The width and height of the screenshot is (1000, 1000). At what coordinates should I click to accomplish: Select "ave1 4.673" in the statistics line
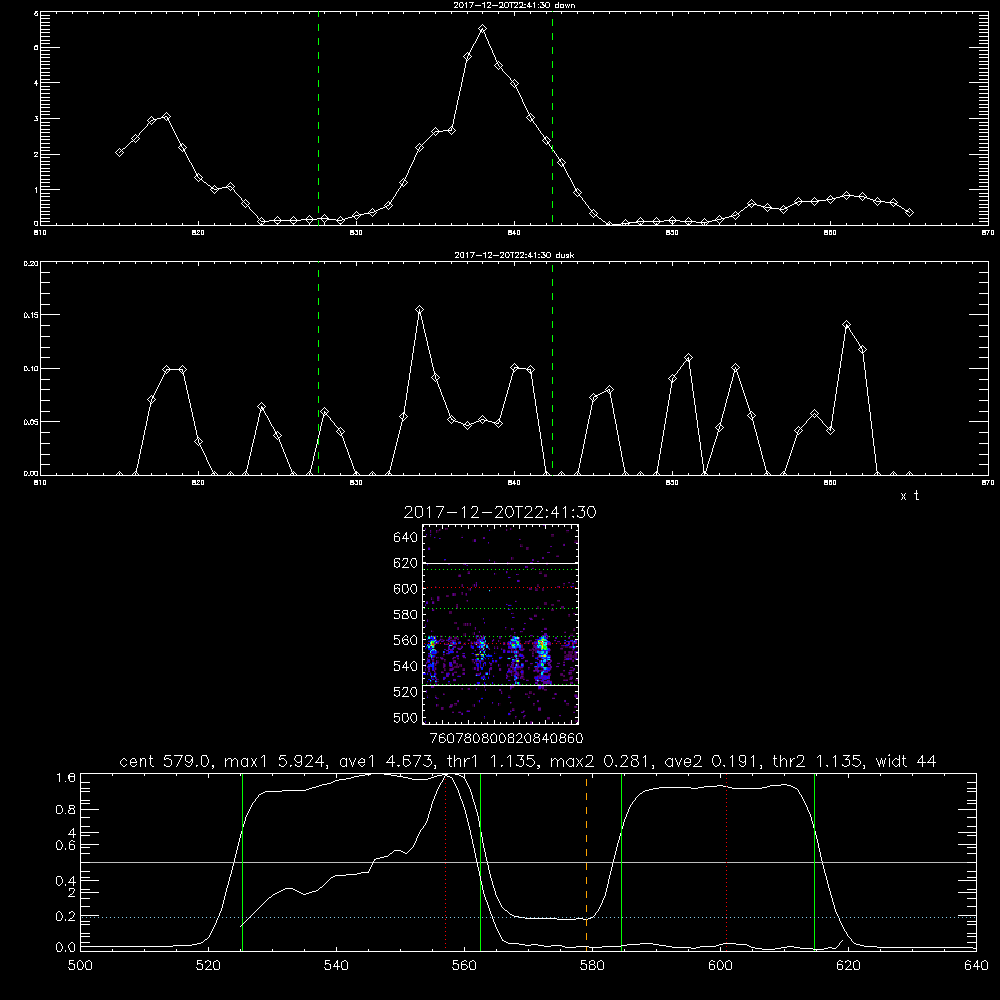(x=386, y=761)
